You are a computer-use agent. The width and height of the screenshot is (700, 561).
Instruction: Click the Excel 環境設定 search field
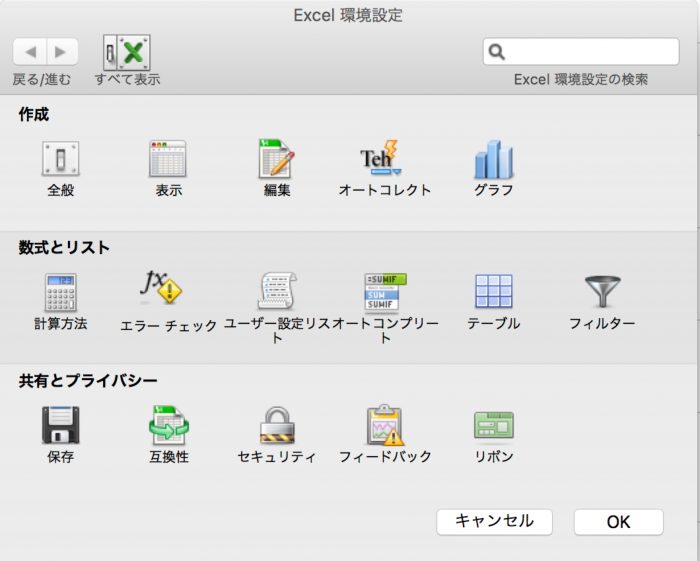click(590, 52)
